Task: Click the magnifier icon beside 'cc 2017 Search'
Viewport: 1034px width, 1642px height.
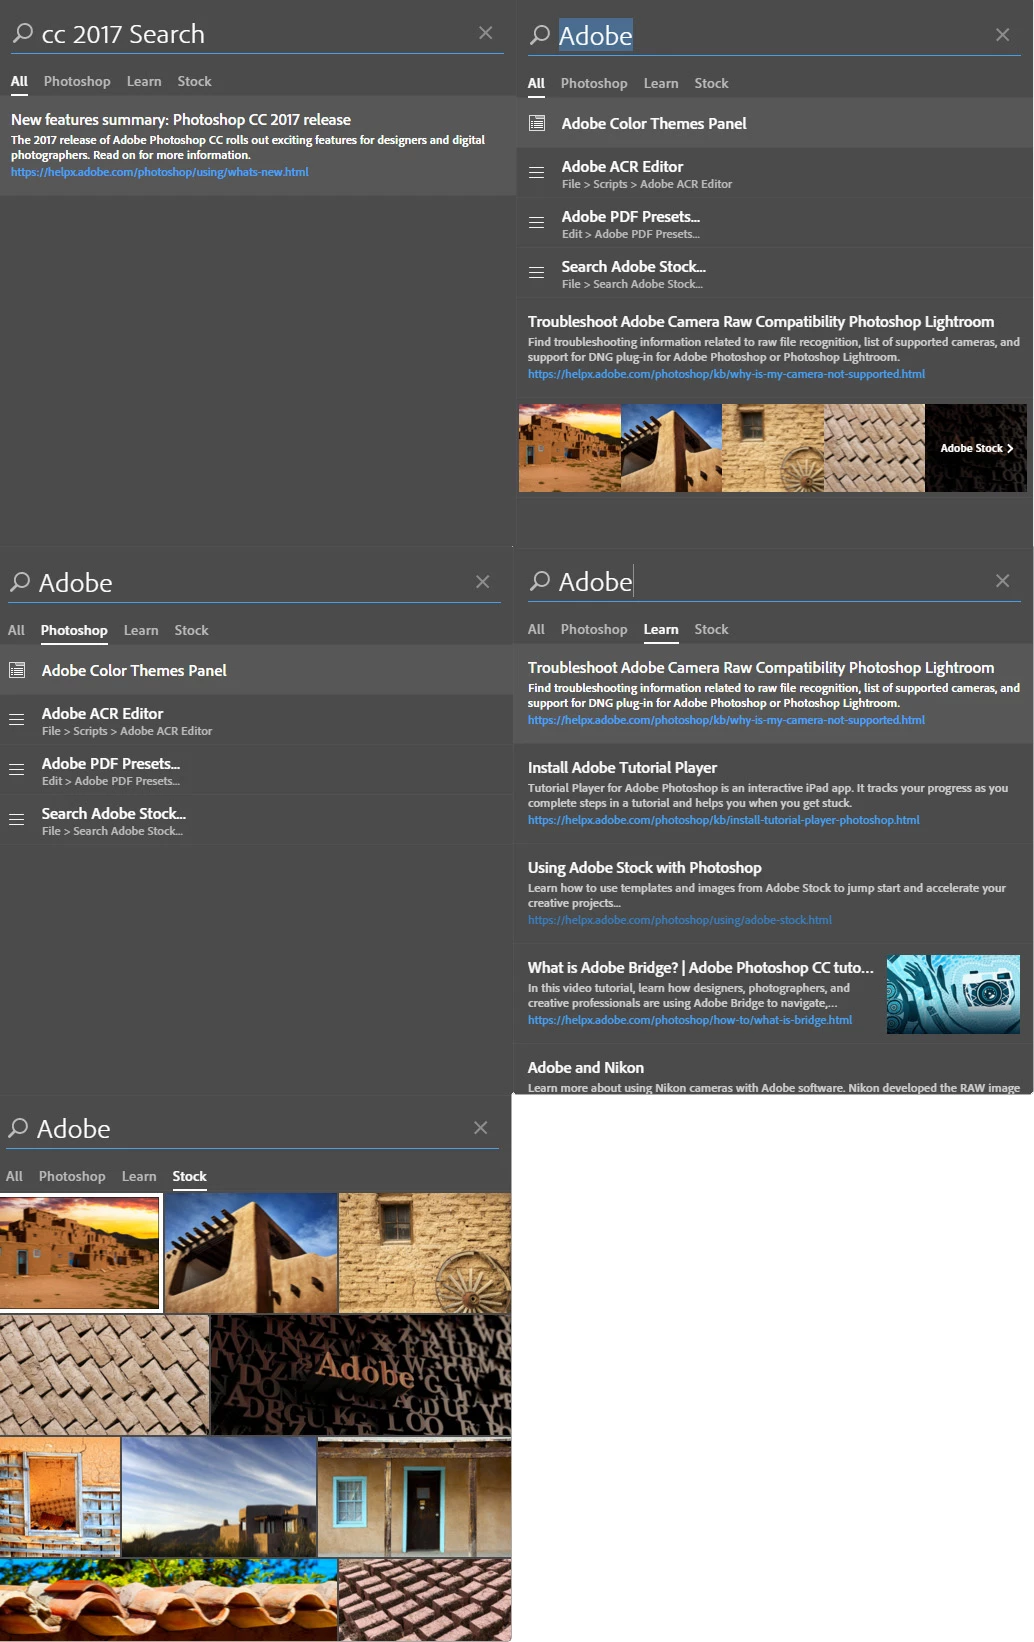Action: (23, 33)
